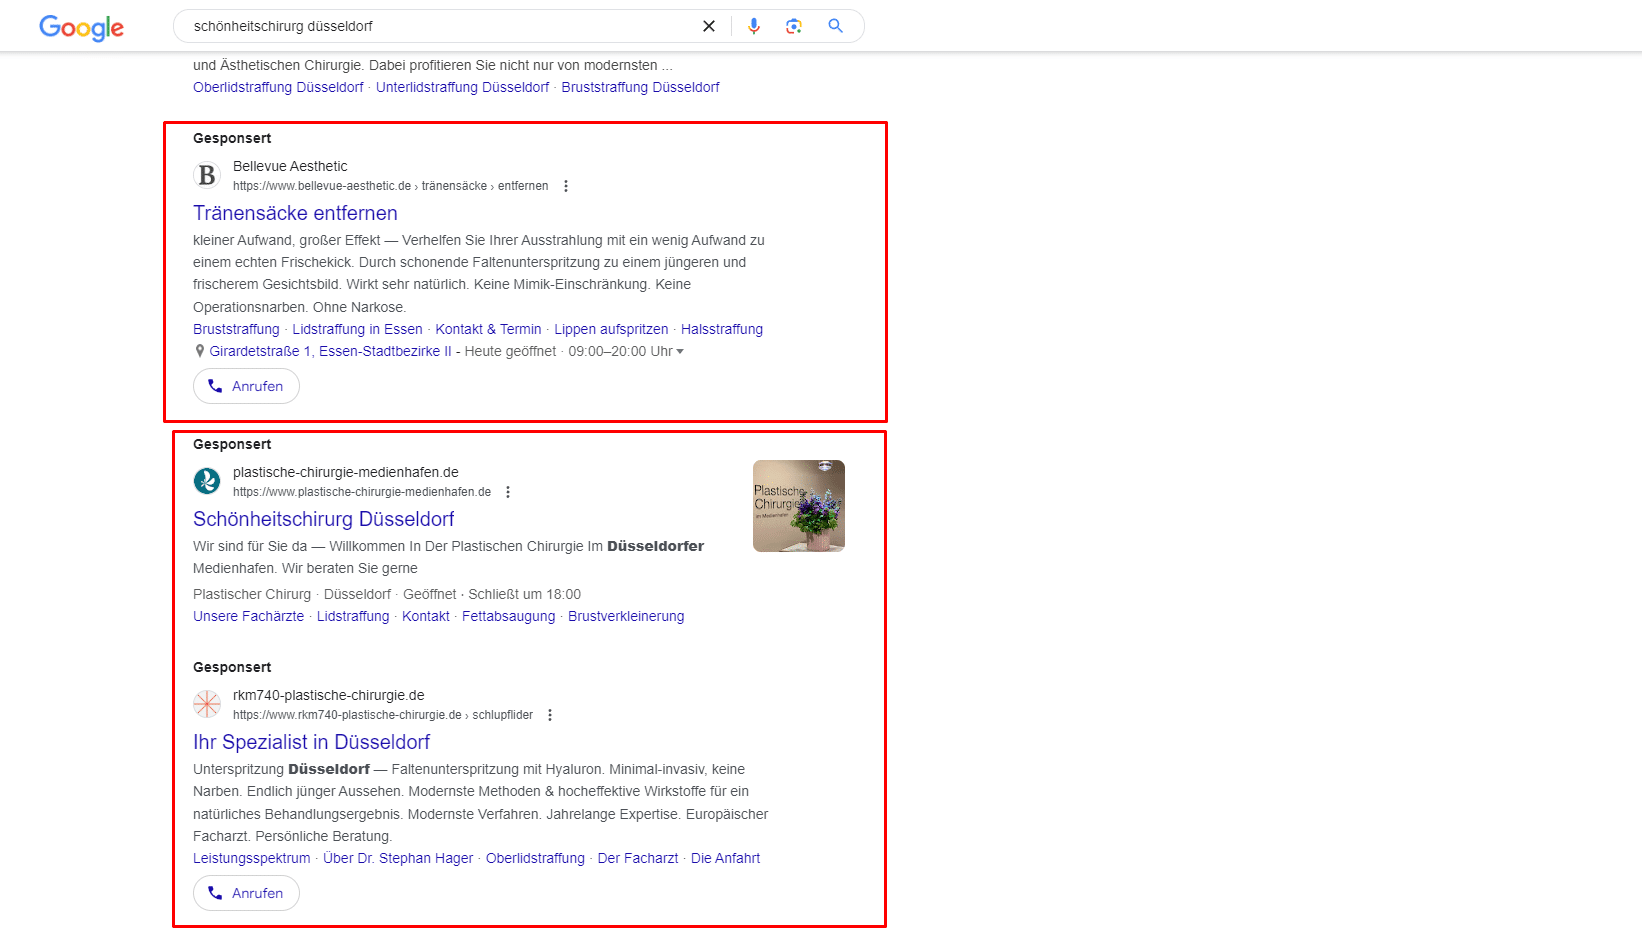Open Die Anfahrt sitelink

[725, 858]
